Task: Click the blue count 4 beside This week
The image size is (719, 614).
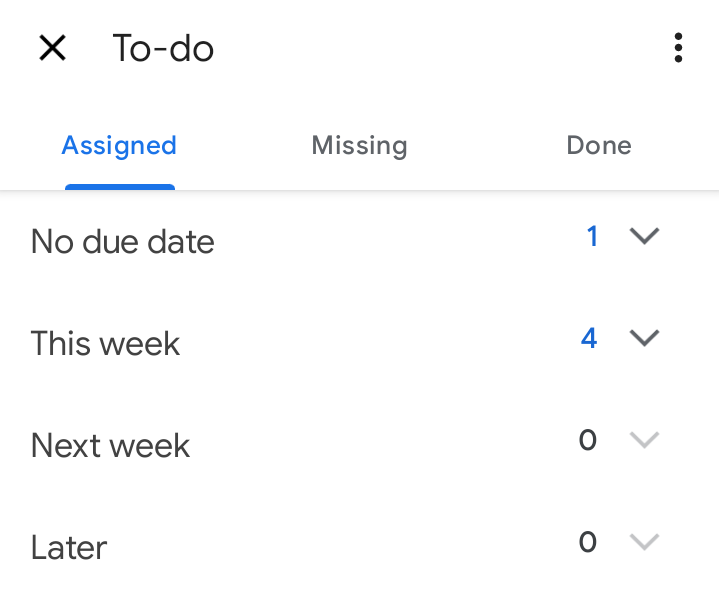Action: [x=589, y=338]
